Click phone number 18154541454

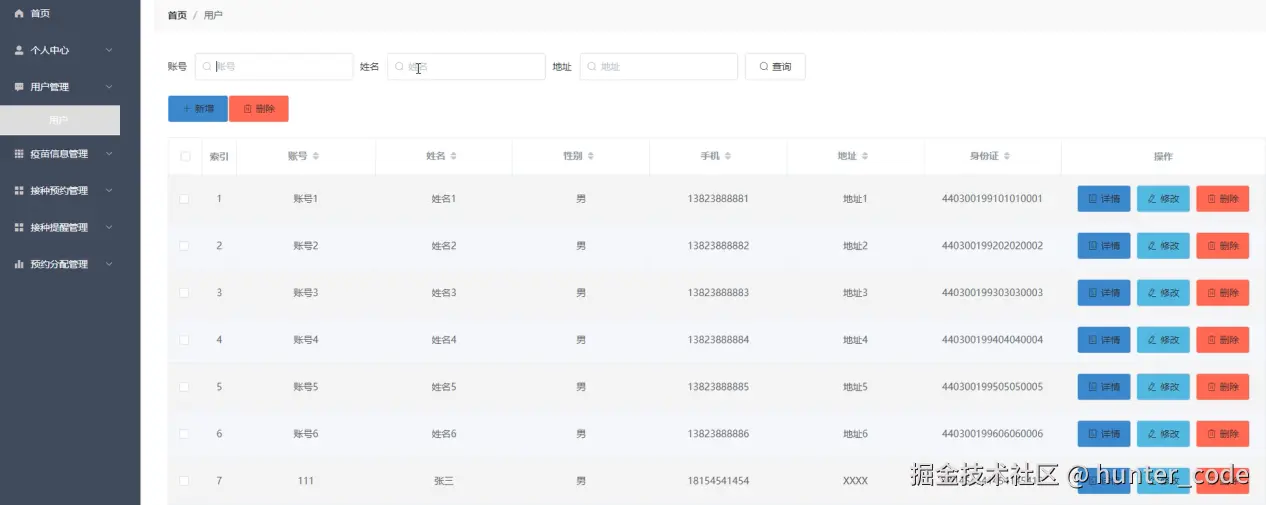pos(718,481)
